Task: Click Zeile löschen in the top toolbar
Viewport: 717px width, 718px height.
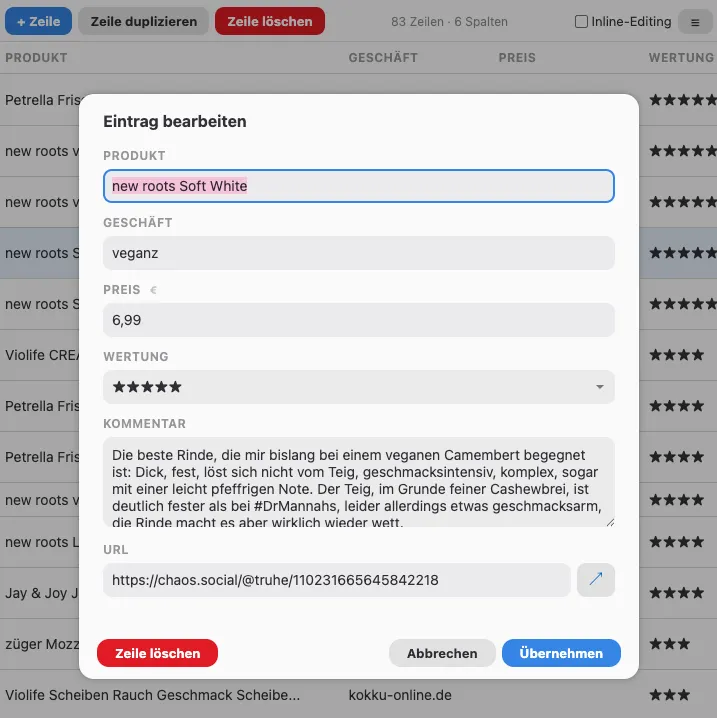Action: pos(269,21)
